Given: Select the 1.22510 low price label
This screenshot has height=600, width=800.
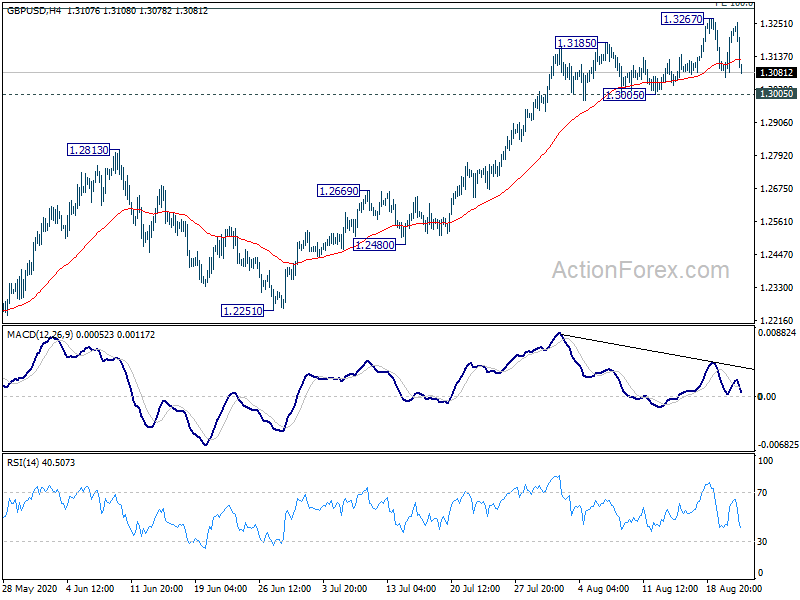Looking at the screenshot, I should click(243, 310).
